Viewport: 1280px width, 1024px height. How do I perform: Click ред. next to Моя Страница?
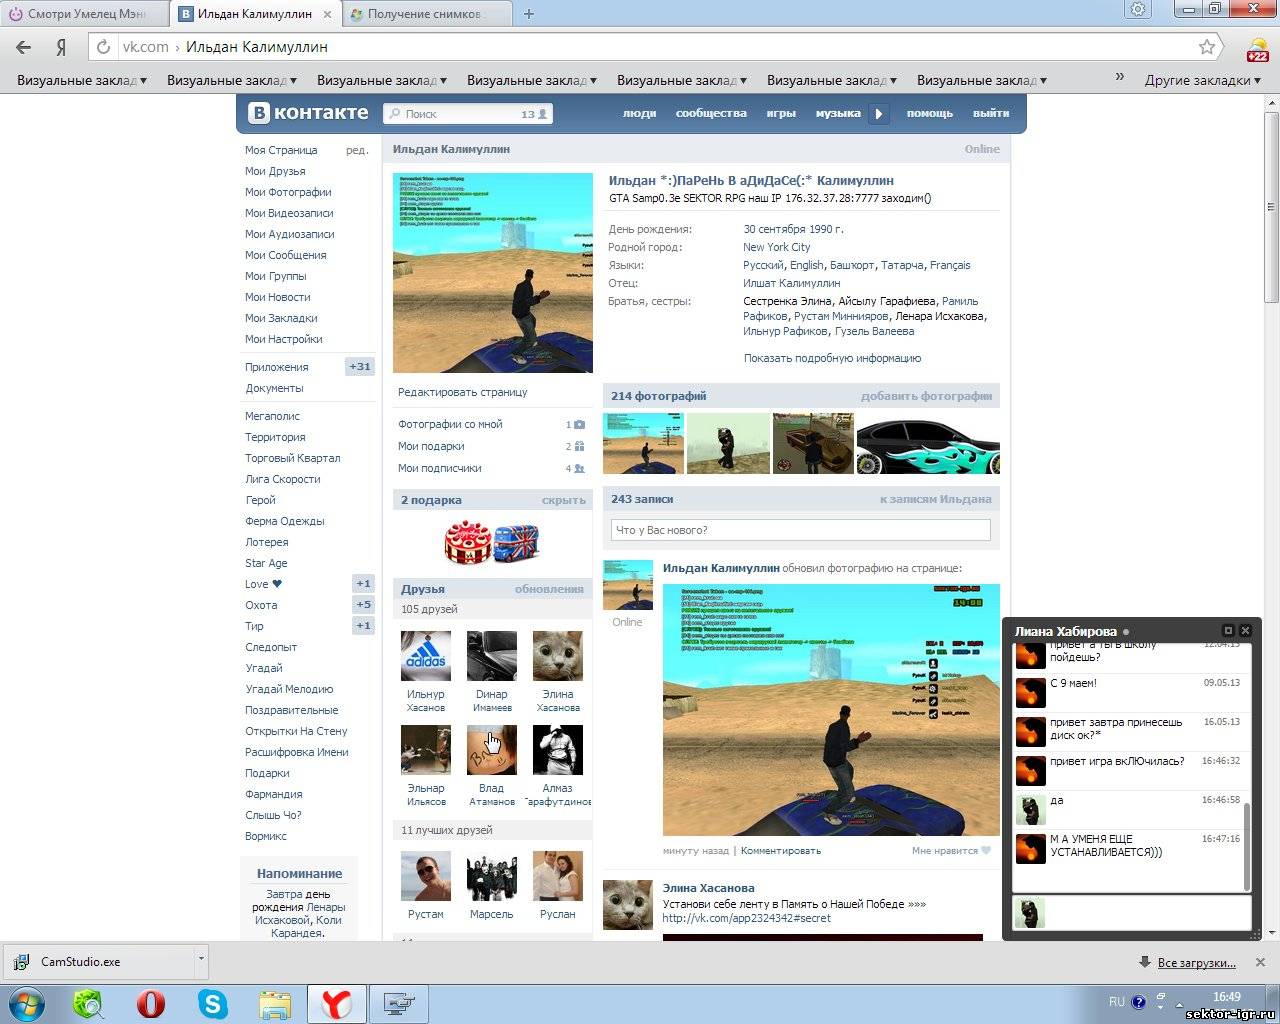[357, 150]
